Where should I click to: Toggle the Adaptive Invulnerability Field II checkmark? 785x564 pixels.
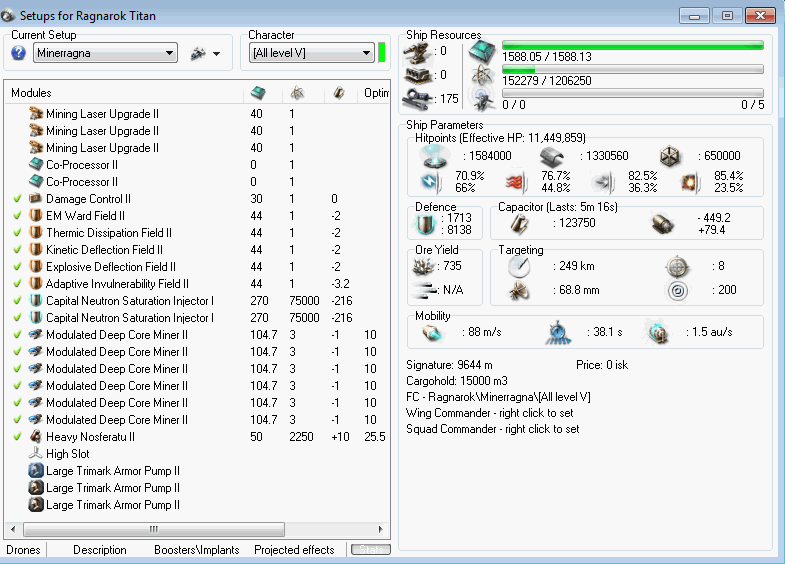18,284
